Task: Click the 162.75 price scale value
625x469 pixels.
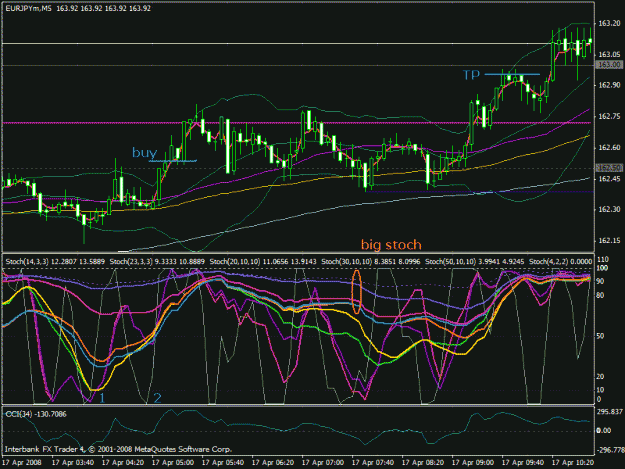Action: click(609, 116)
